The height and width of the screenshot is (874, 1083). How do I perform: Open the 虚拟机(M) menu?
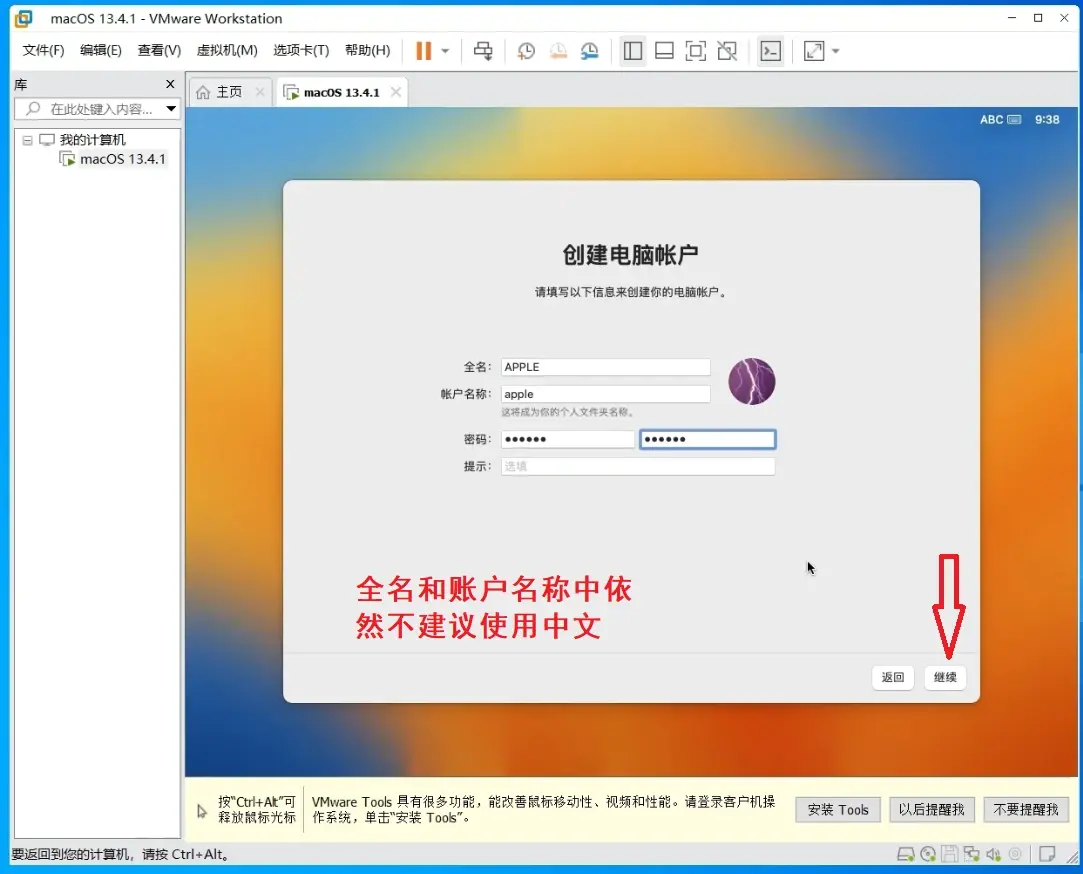[x=227, y=50]
